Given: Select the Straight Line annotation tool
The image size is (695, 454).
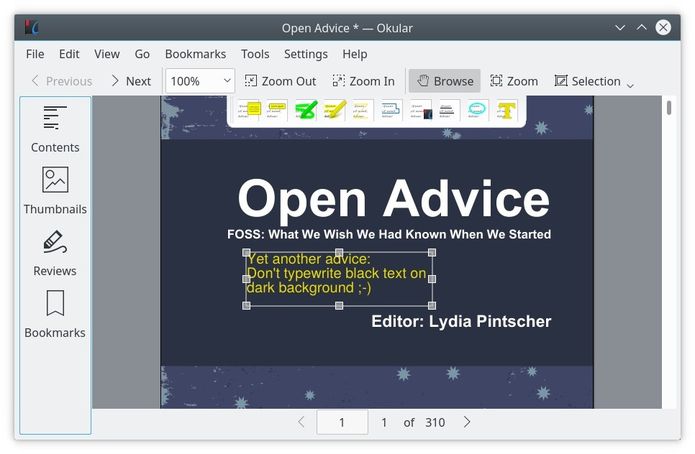Looking at the screenshot, I should [361, 110].
